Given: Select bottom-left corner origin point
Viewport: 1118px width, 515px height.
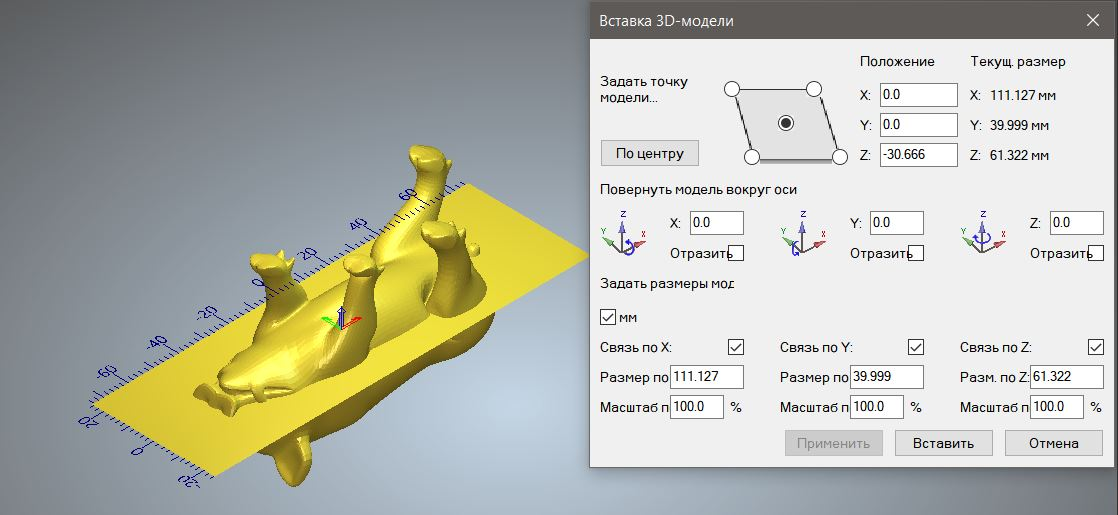Looking at the screenshot, I should tap(753, 156).
